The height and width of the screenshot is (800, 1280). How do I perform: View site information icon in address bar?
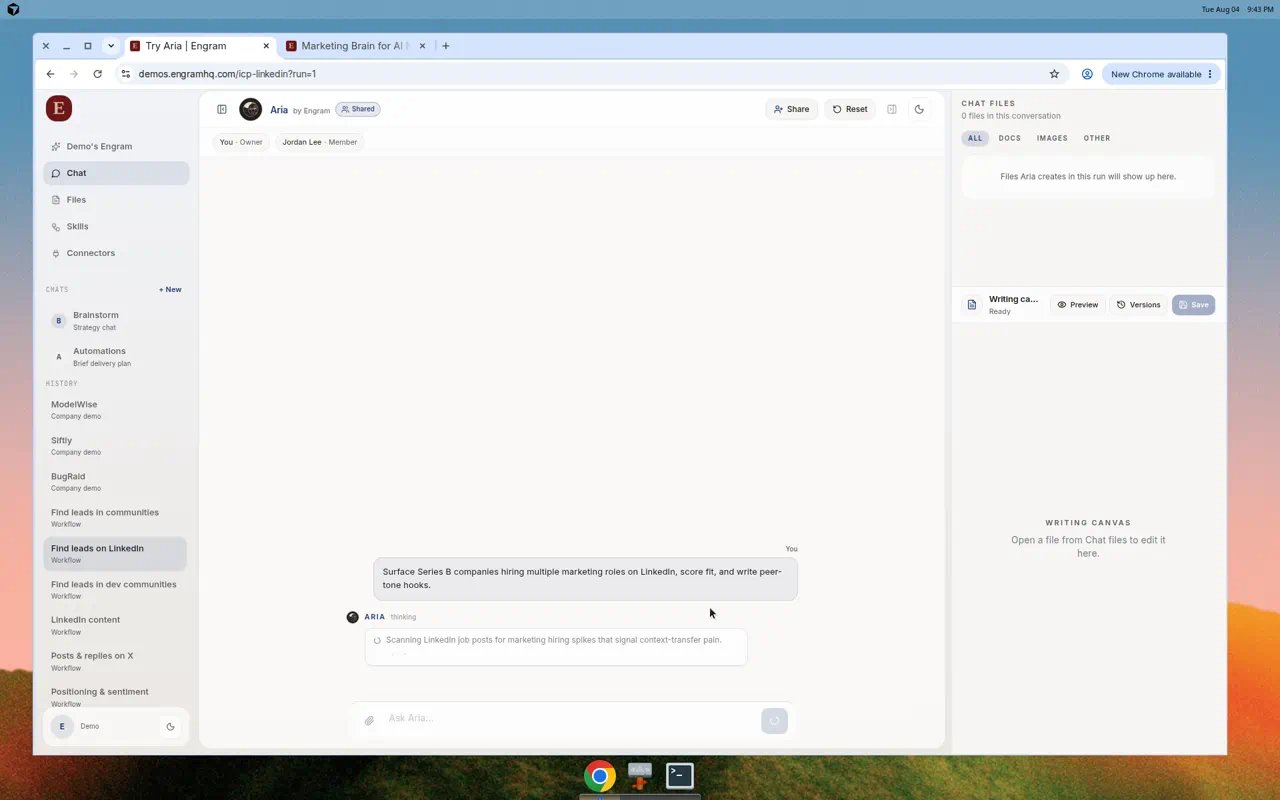(x=126, y=74)
